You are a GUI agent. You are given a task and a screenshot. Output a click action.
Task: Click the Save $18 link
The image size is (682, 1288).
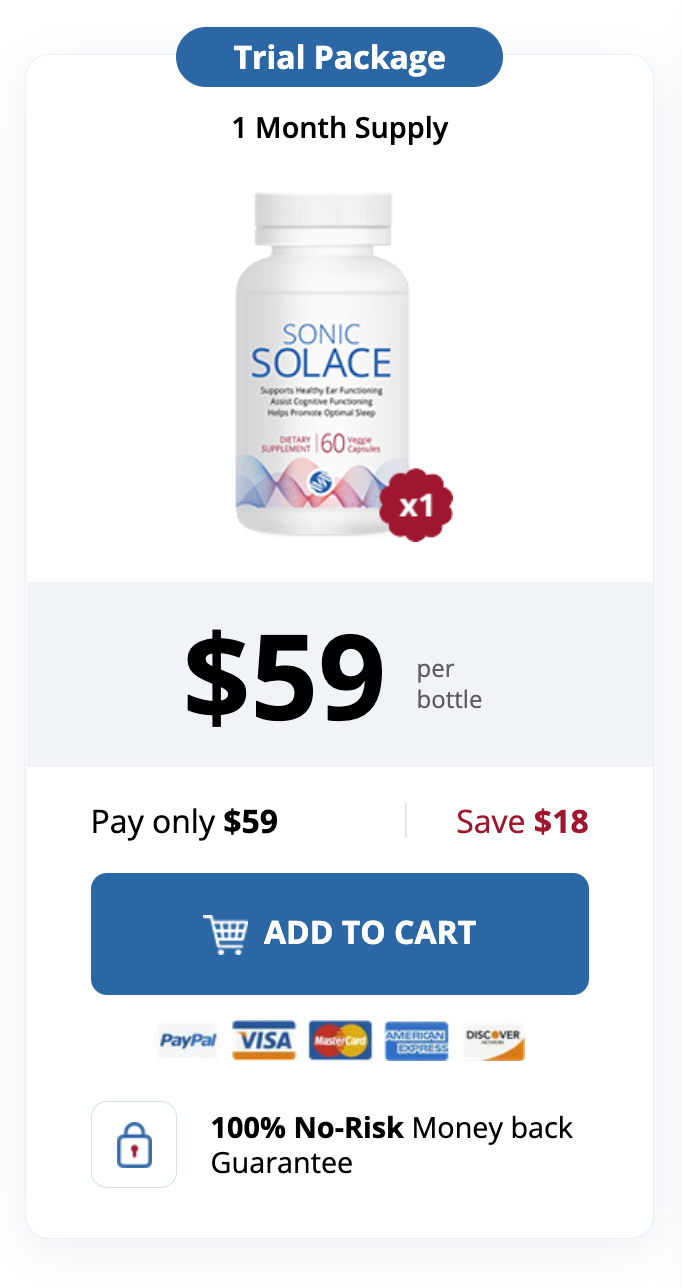522,820
